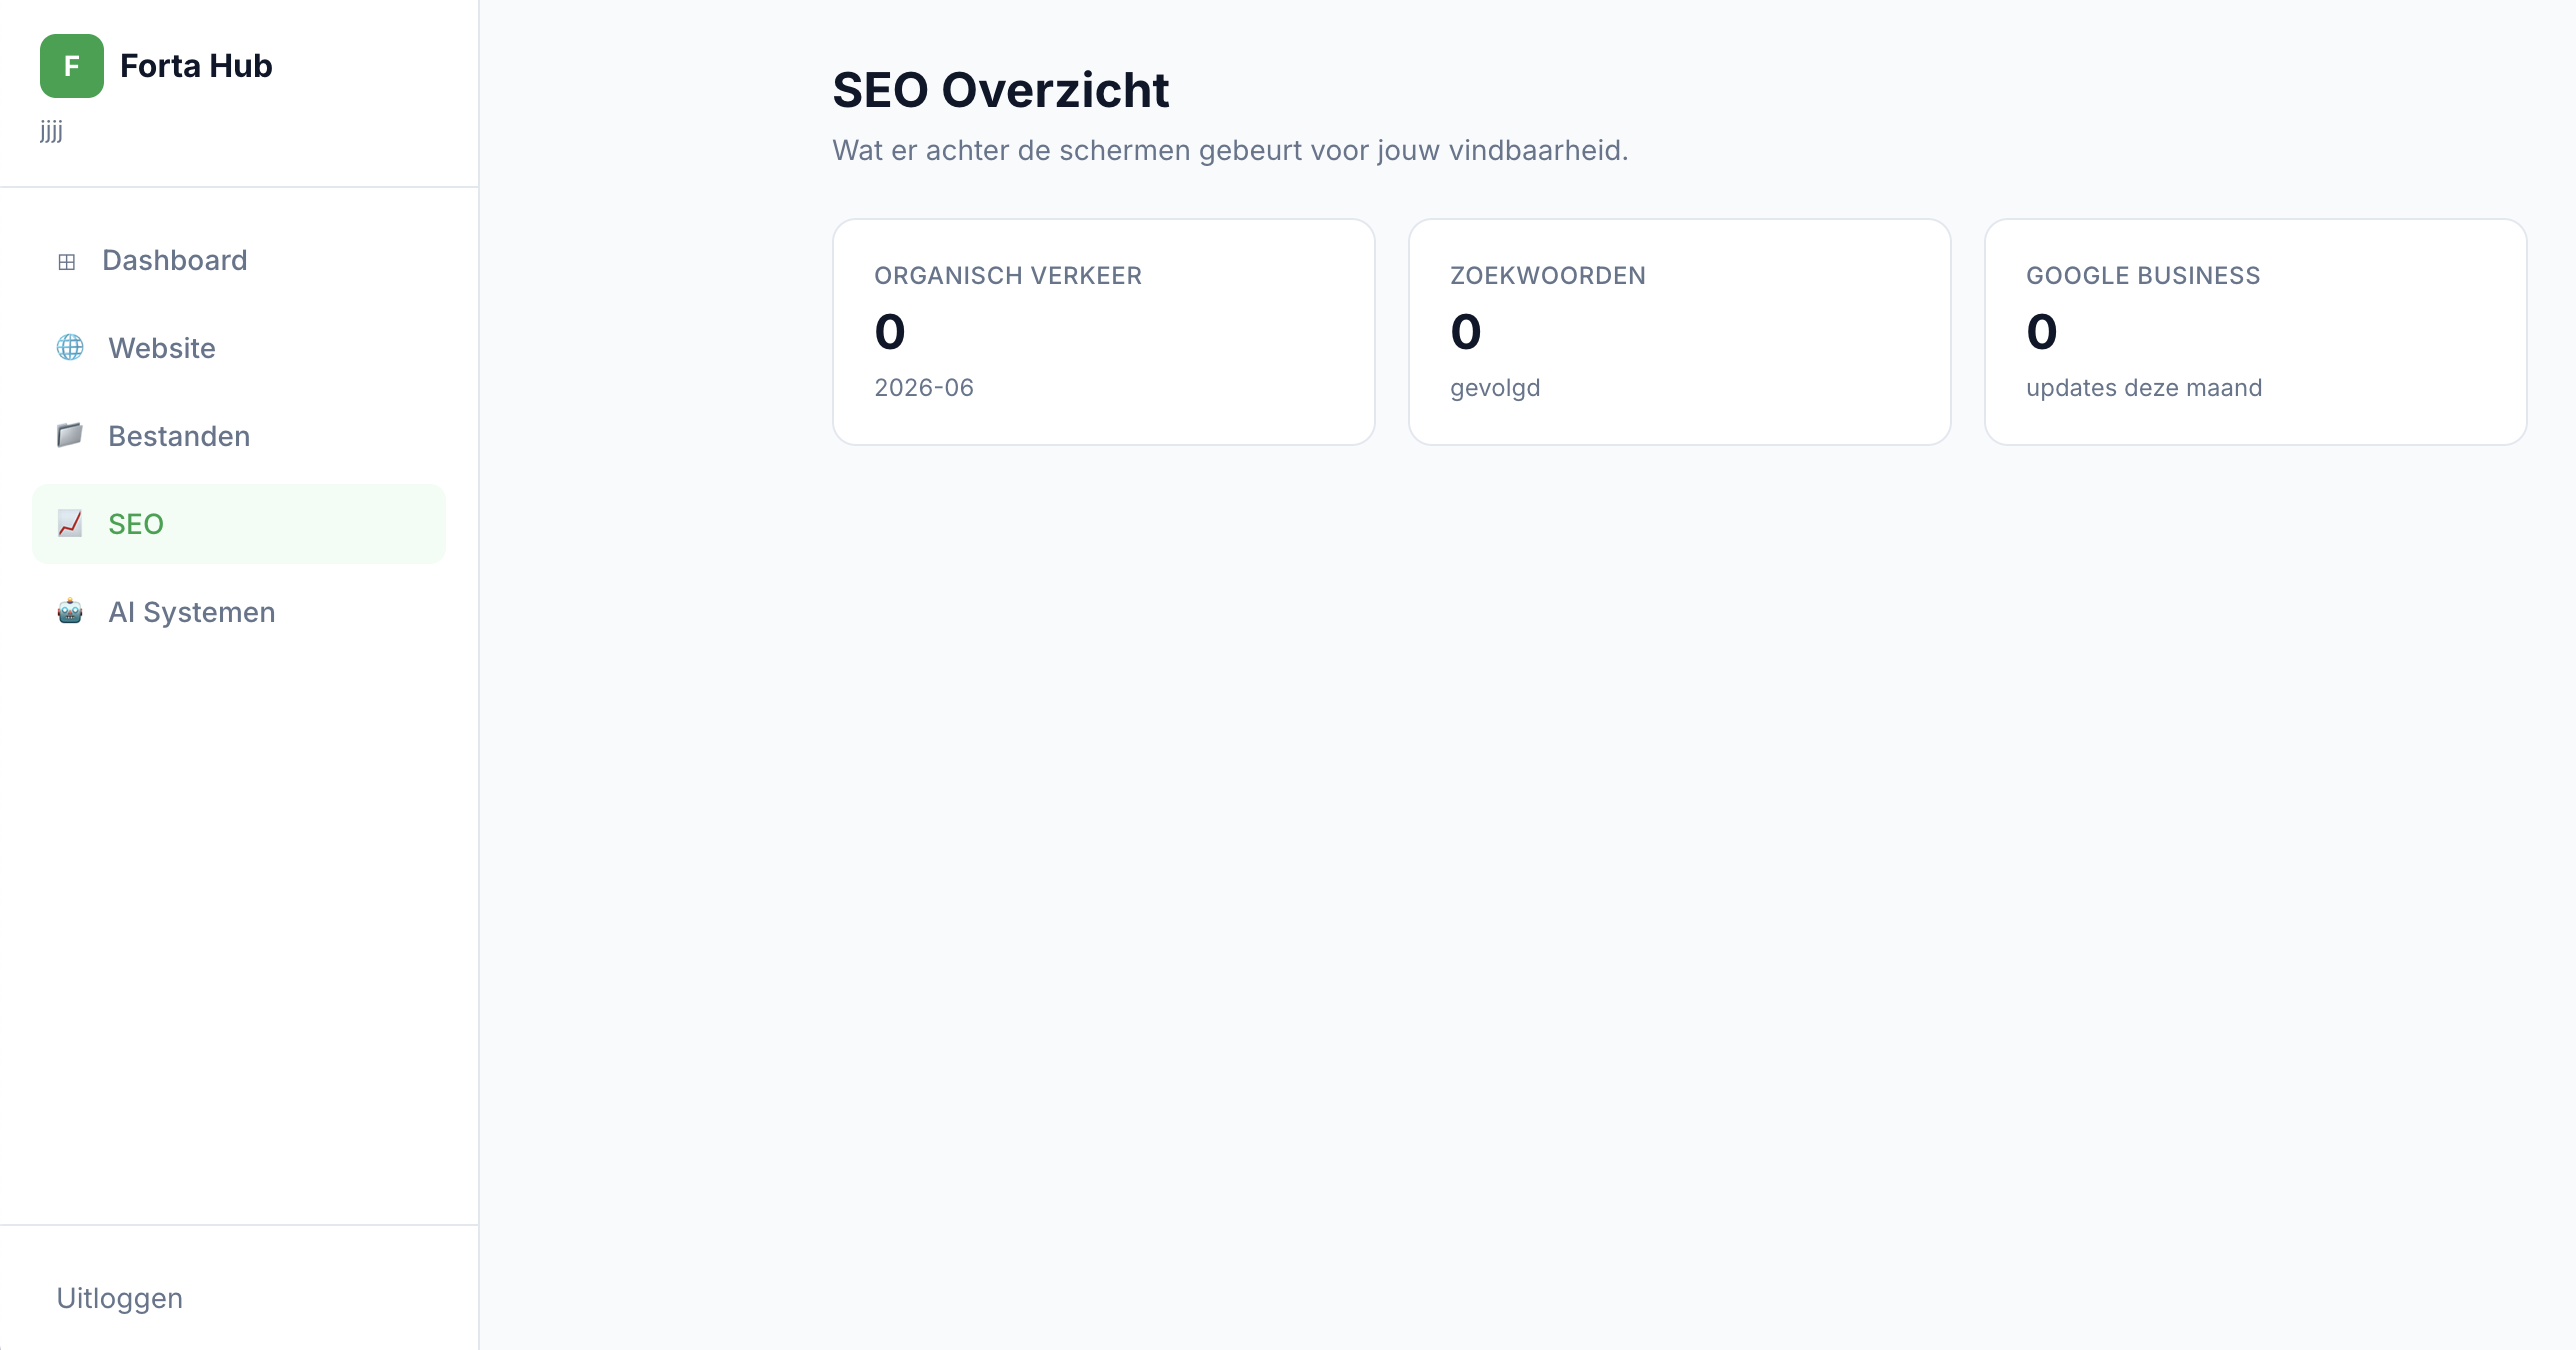The width and height of the screenshot is (2576, 1350).
Task: Click the Website globe icon
Action: coord(70,347)
